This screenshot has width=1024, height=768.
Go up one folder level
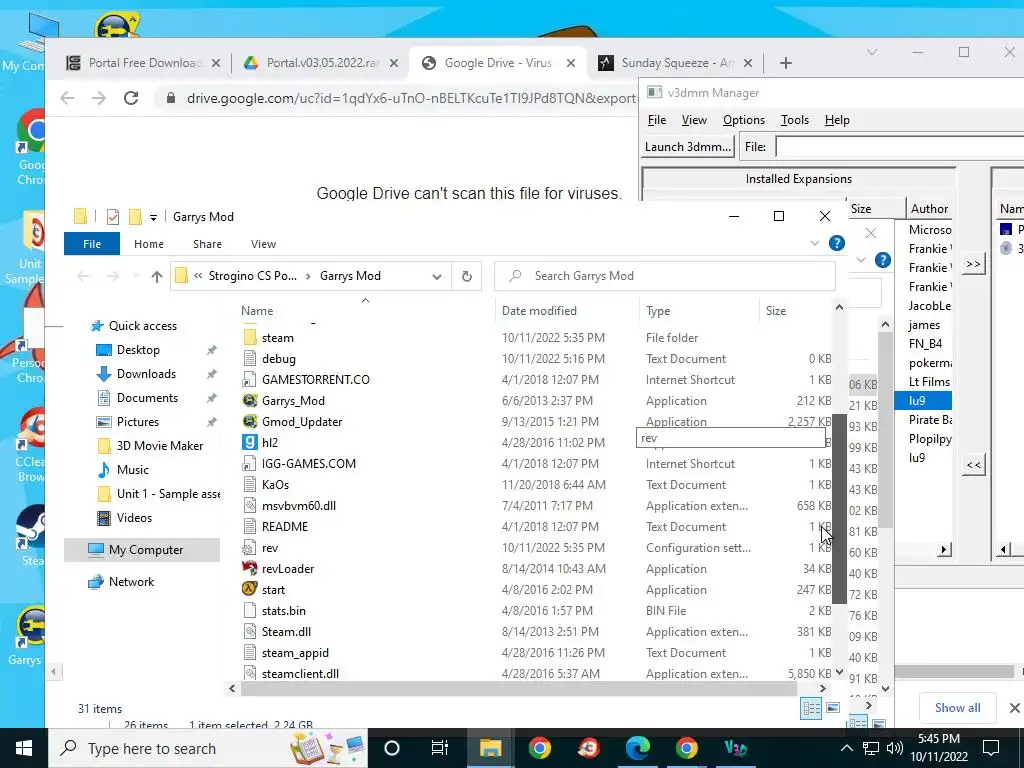coord(157,276)
